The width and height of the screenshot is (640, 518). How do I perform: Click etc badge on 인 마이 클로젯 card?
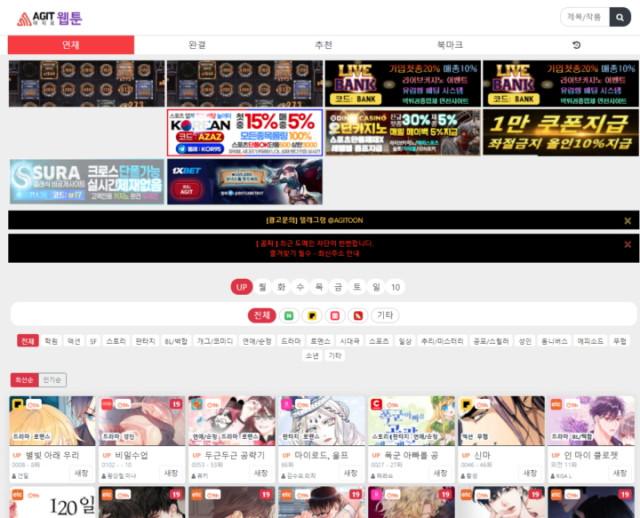coord(556,404)
